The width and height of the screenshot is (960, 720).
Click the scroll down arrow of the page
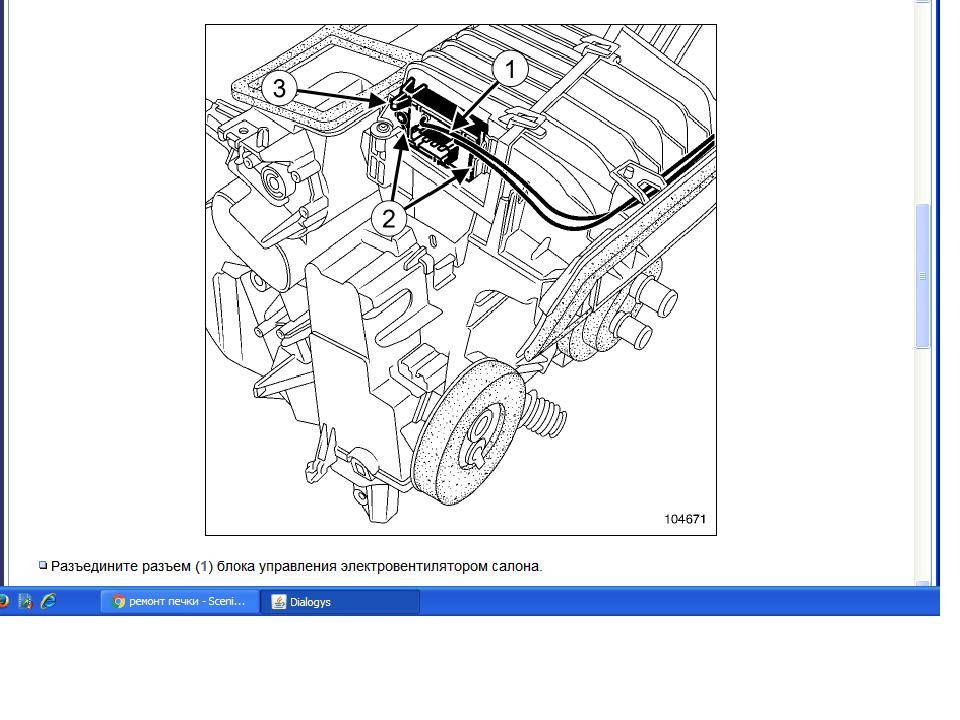922,582
